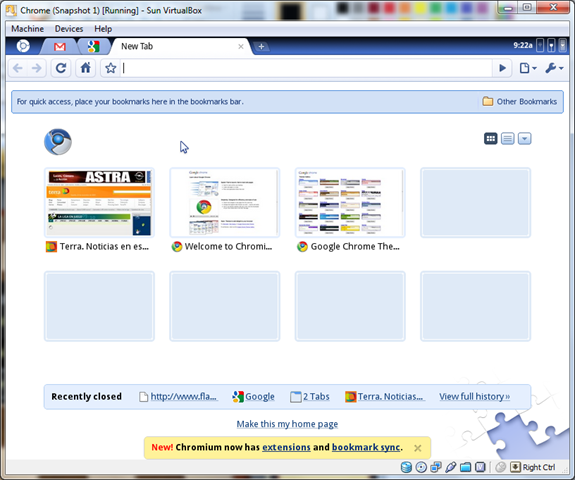Open the extensions link in promo banner

(x=286, y=447)
